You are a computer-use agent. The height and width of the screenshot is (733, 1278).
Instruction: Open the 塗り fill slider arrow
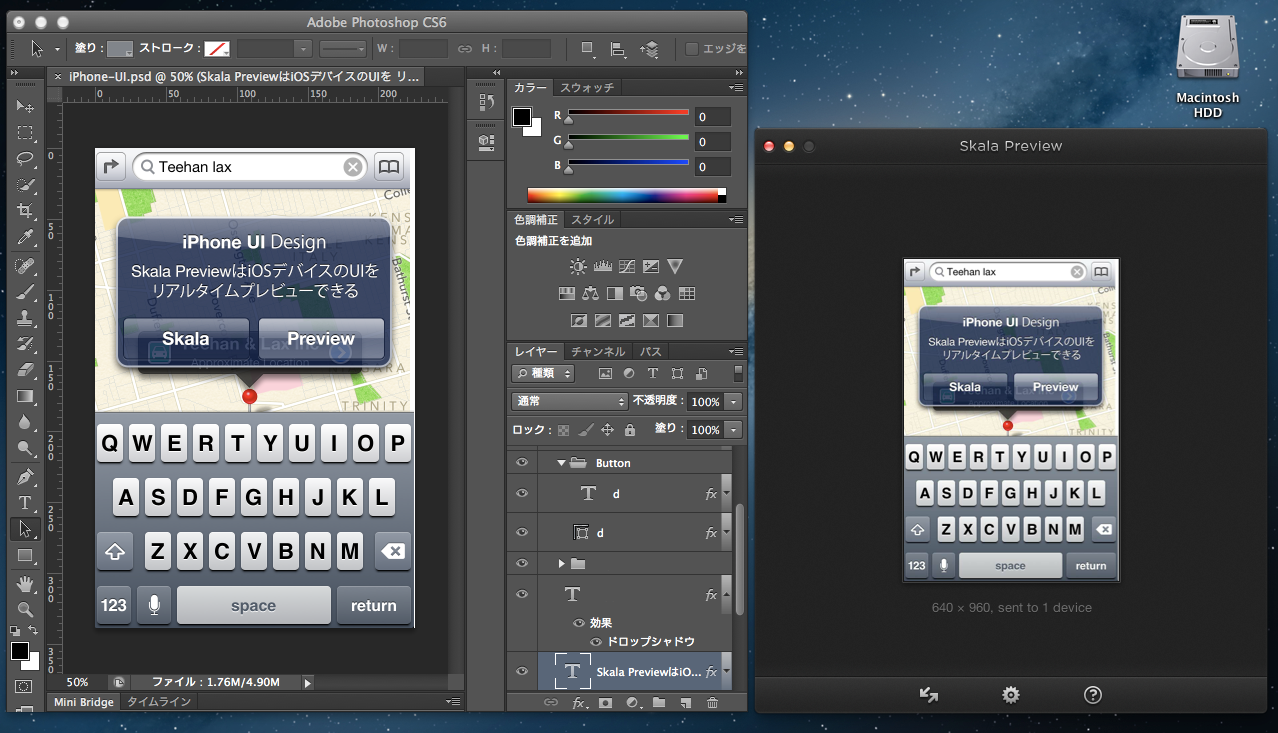click(734, 430)
